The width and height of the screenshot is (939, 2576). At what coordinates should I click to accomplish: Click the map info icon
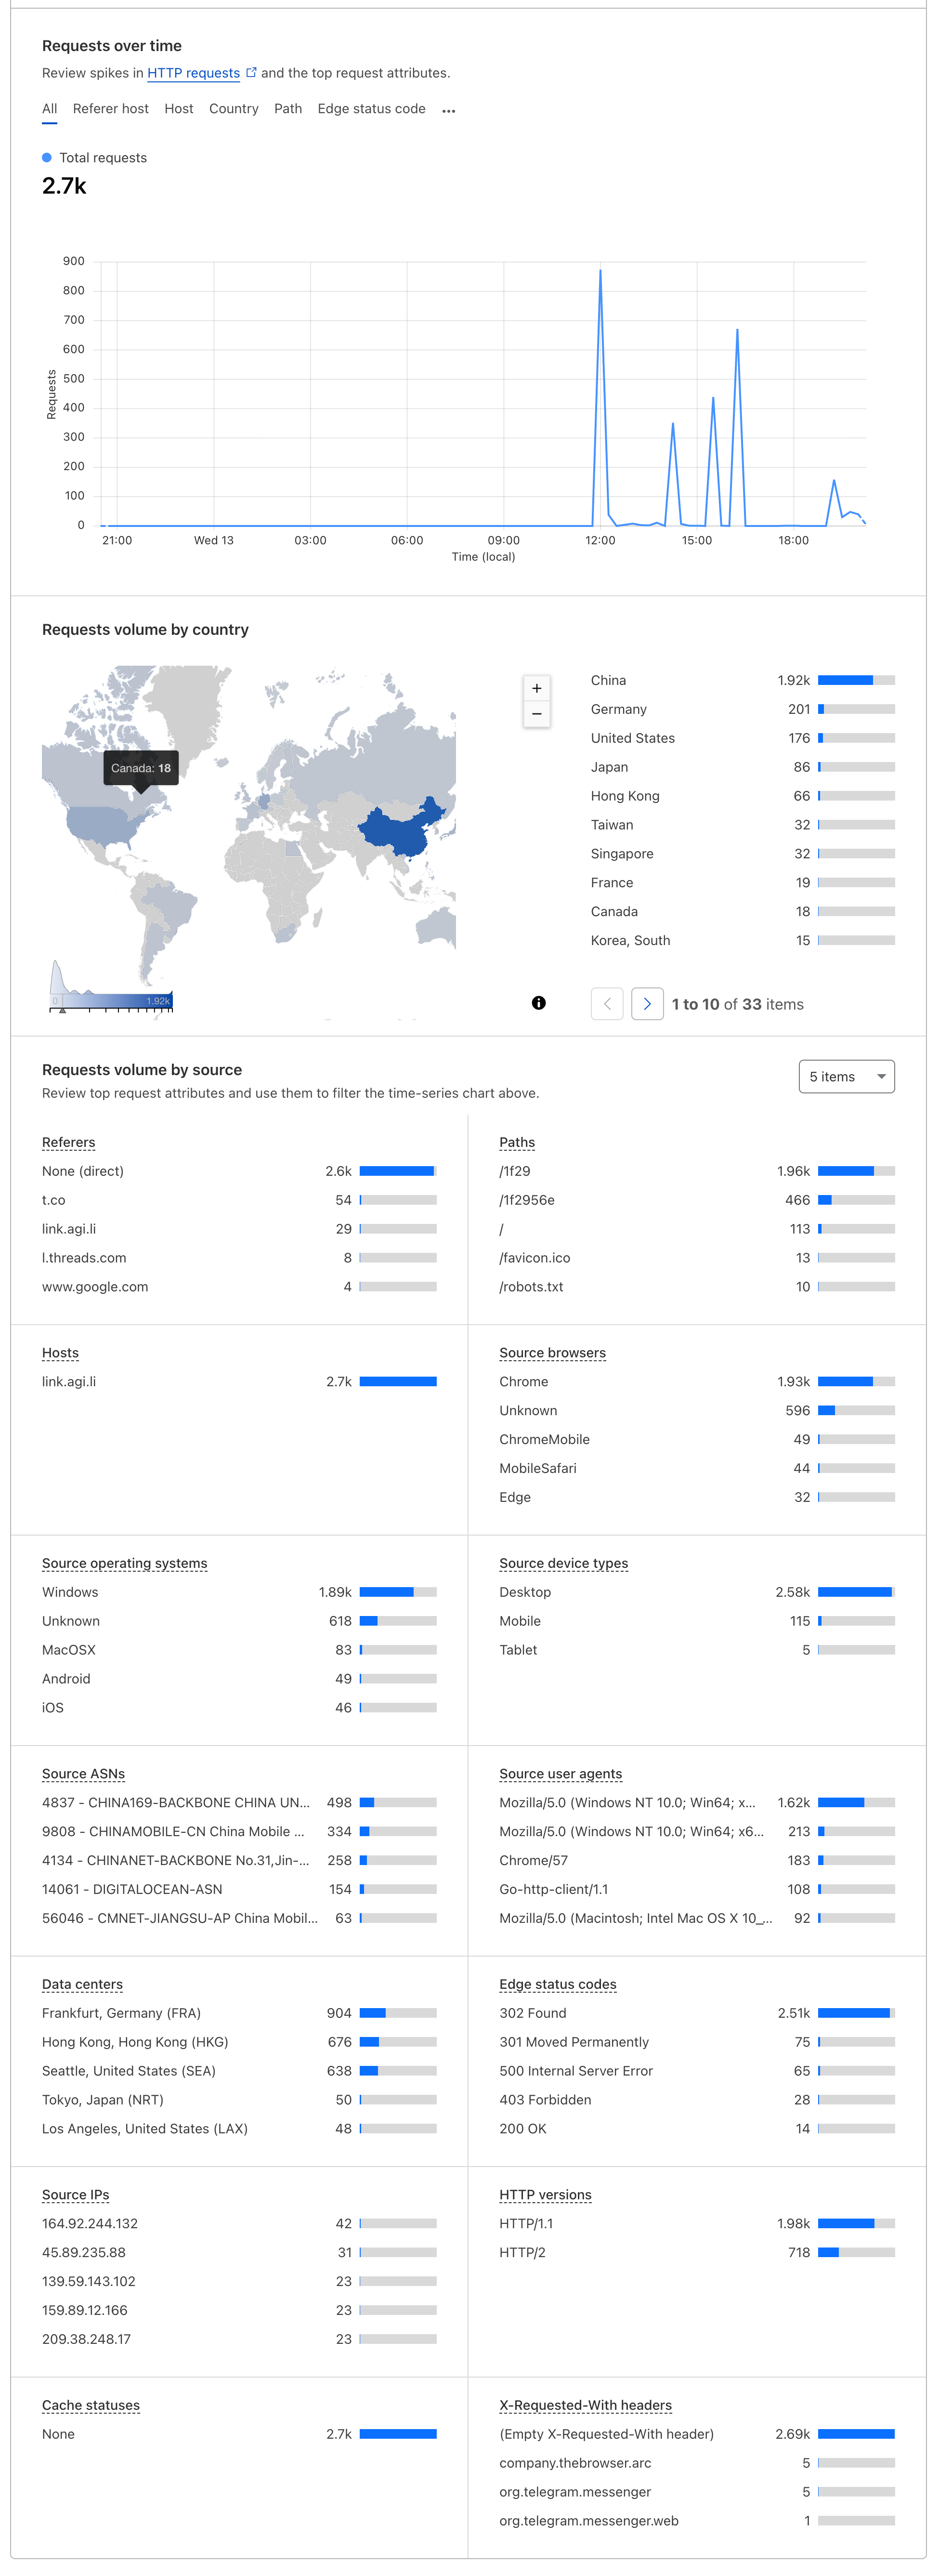539,1003
